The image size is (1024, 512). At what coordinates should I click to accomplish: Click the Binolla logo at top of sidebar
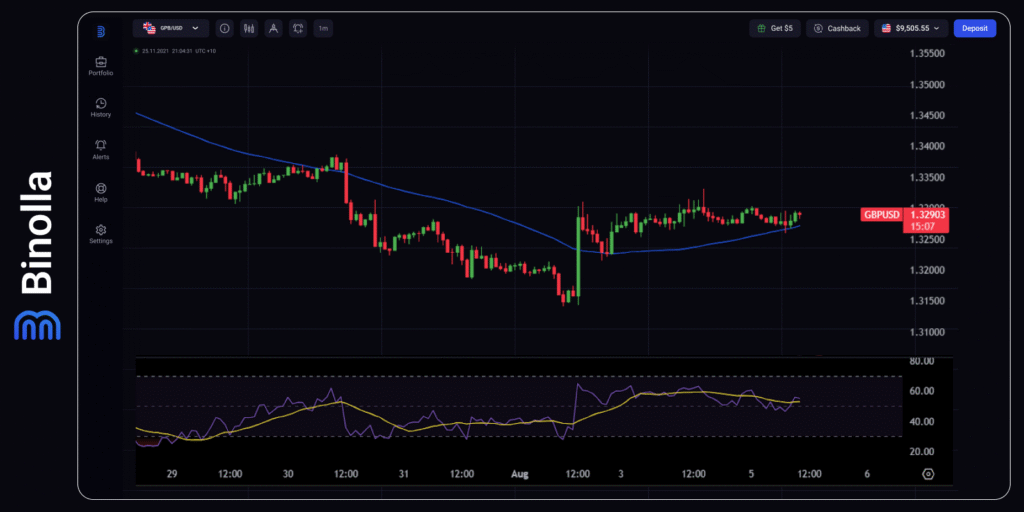(x=101, y=31)
